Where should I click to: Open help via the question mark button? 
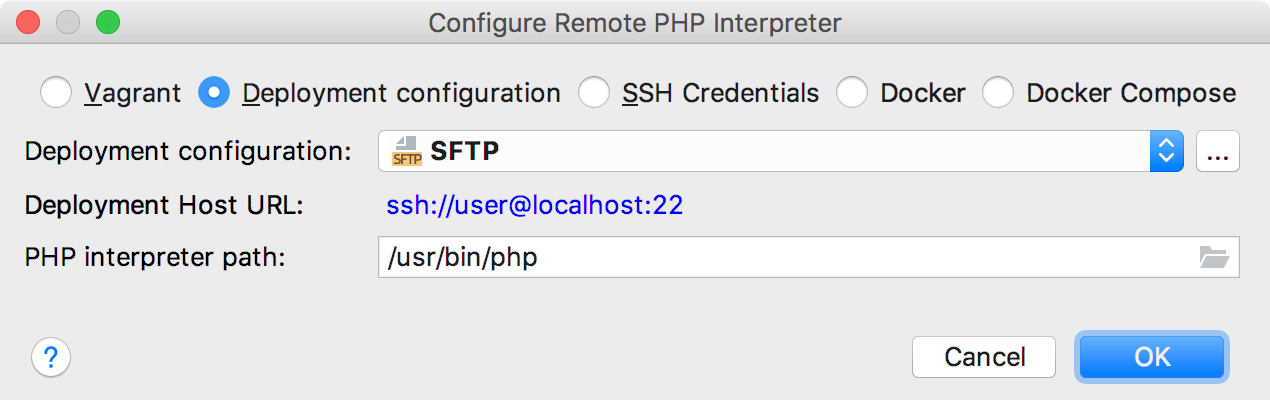pyautogui.click(x=52, y=356)
